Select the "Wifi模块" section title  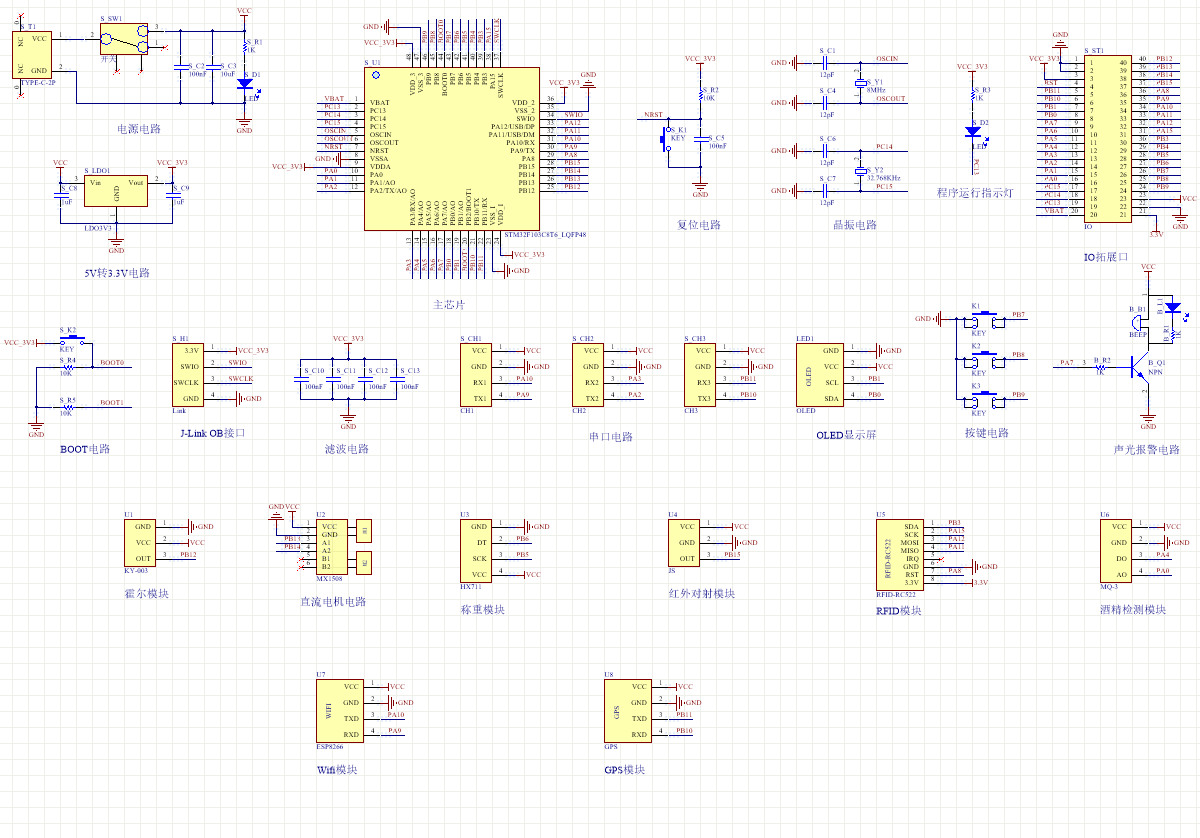tap(337, 770)
